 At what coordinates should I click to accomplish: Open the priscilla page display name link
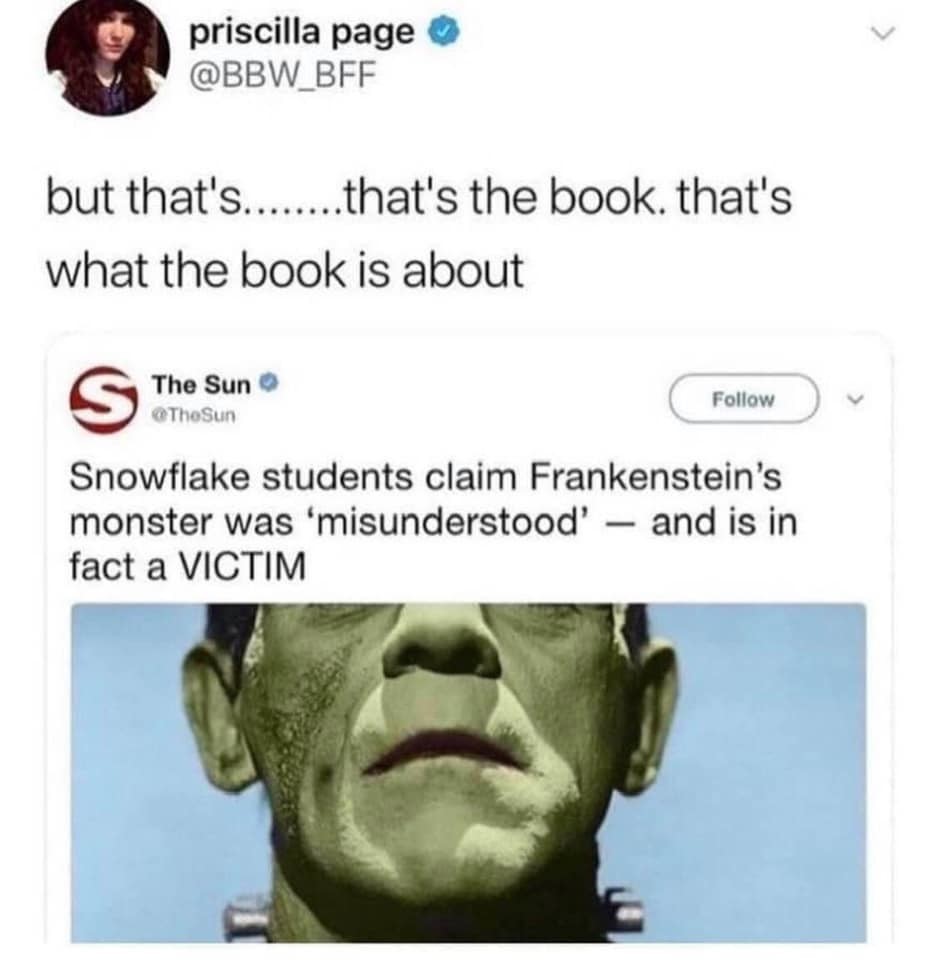click(x=302, y=33)
